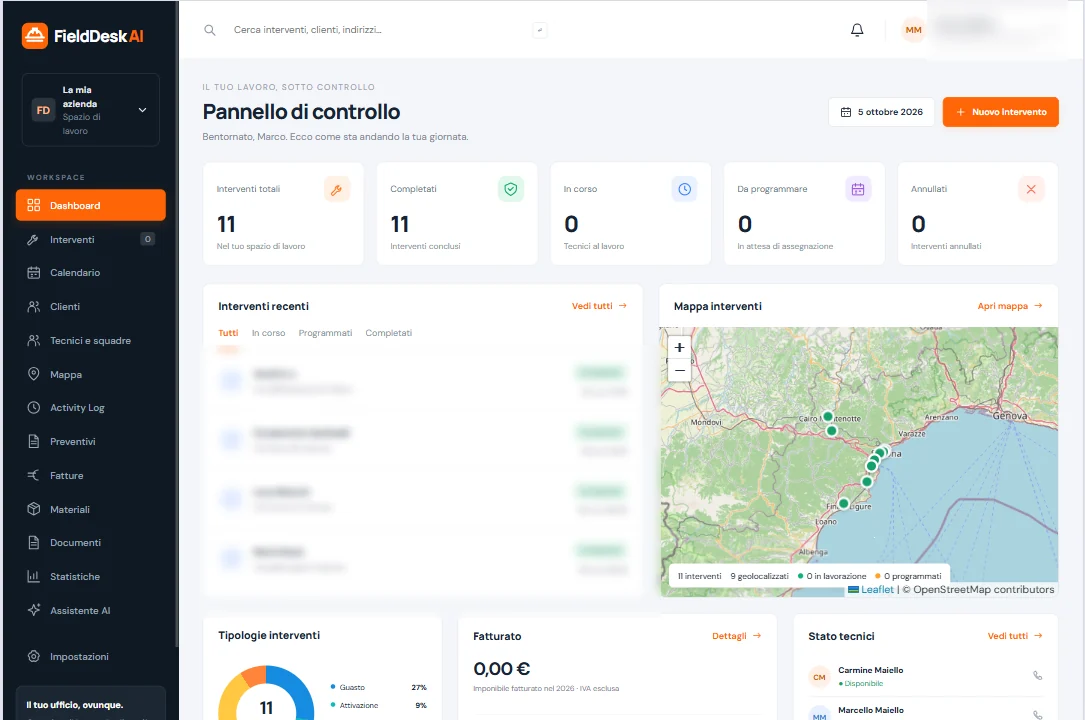Click the Apri mappa link

pyautogui.click(x=1010, y=306)
